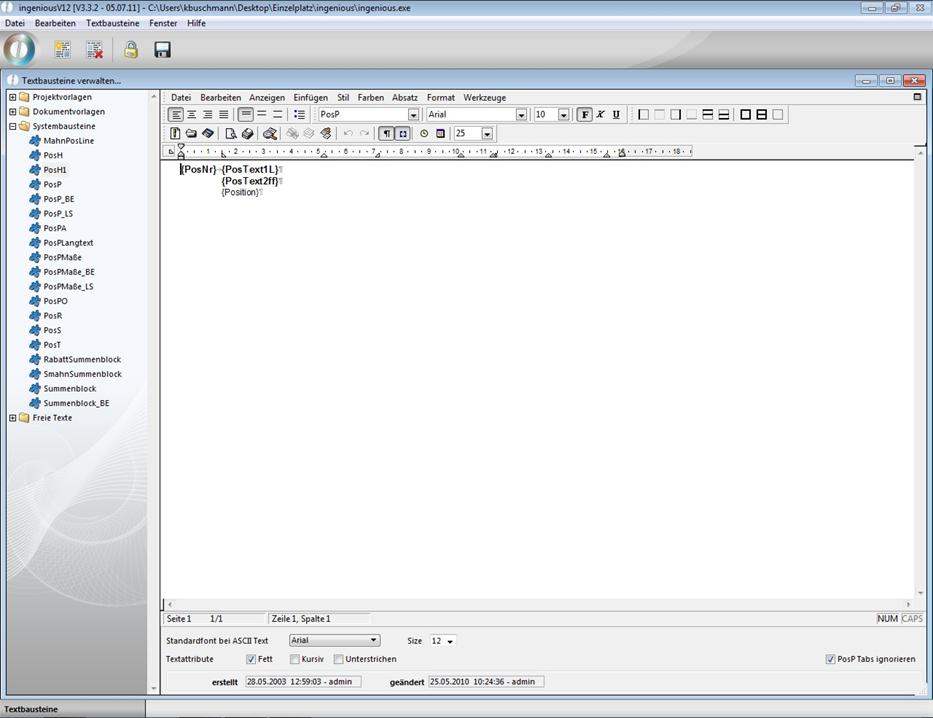Select PosPLangtext in the tree
Viewport: 933px width, 718px height.
tap(68, 243)
